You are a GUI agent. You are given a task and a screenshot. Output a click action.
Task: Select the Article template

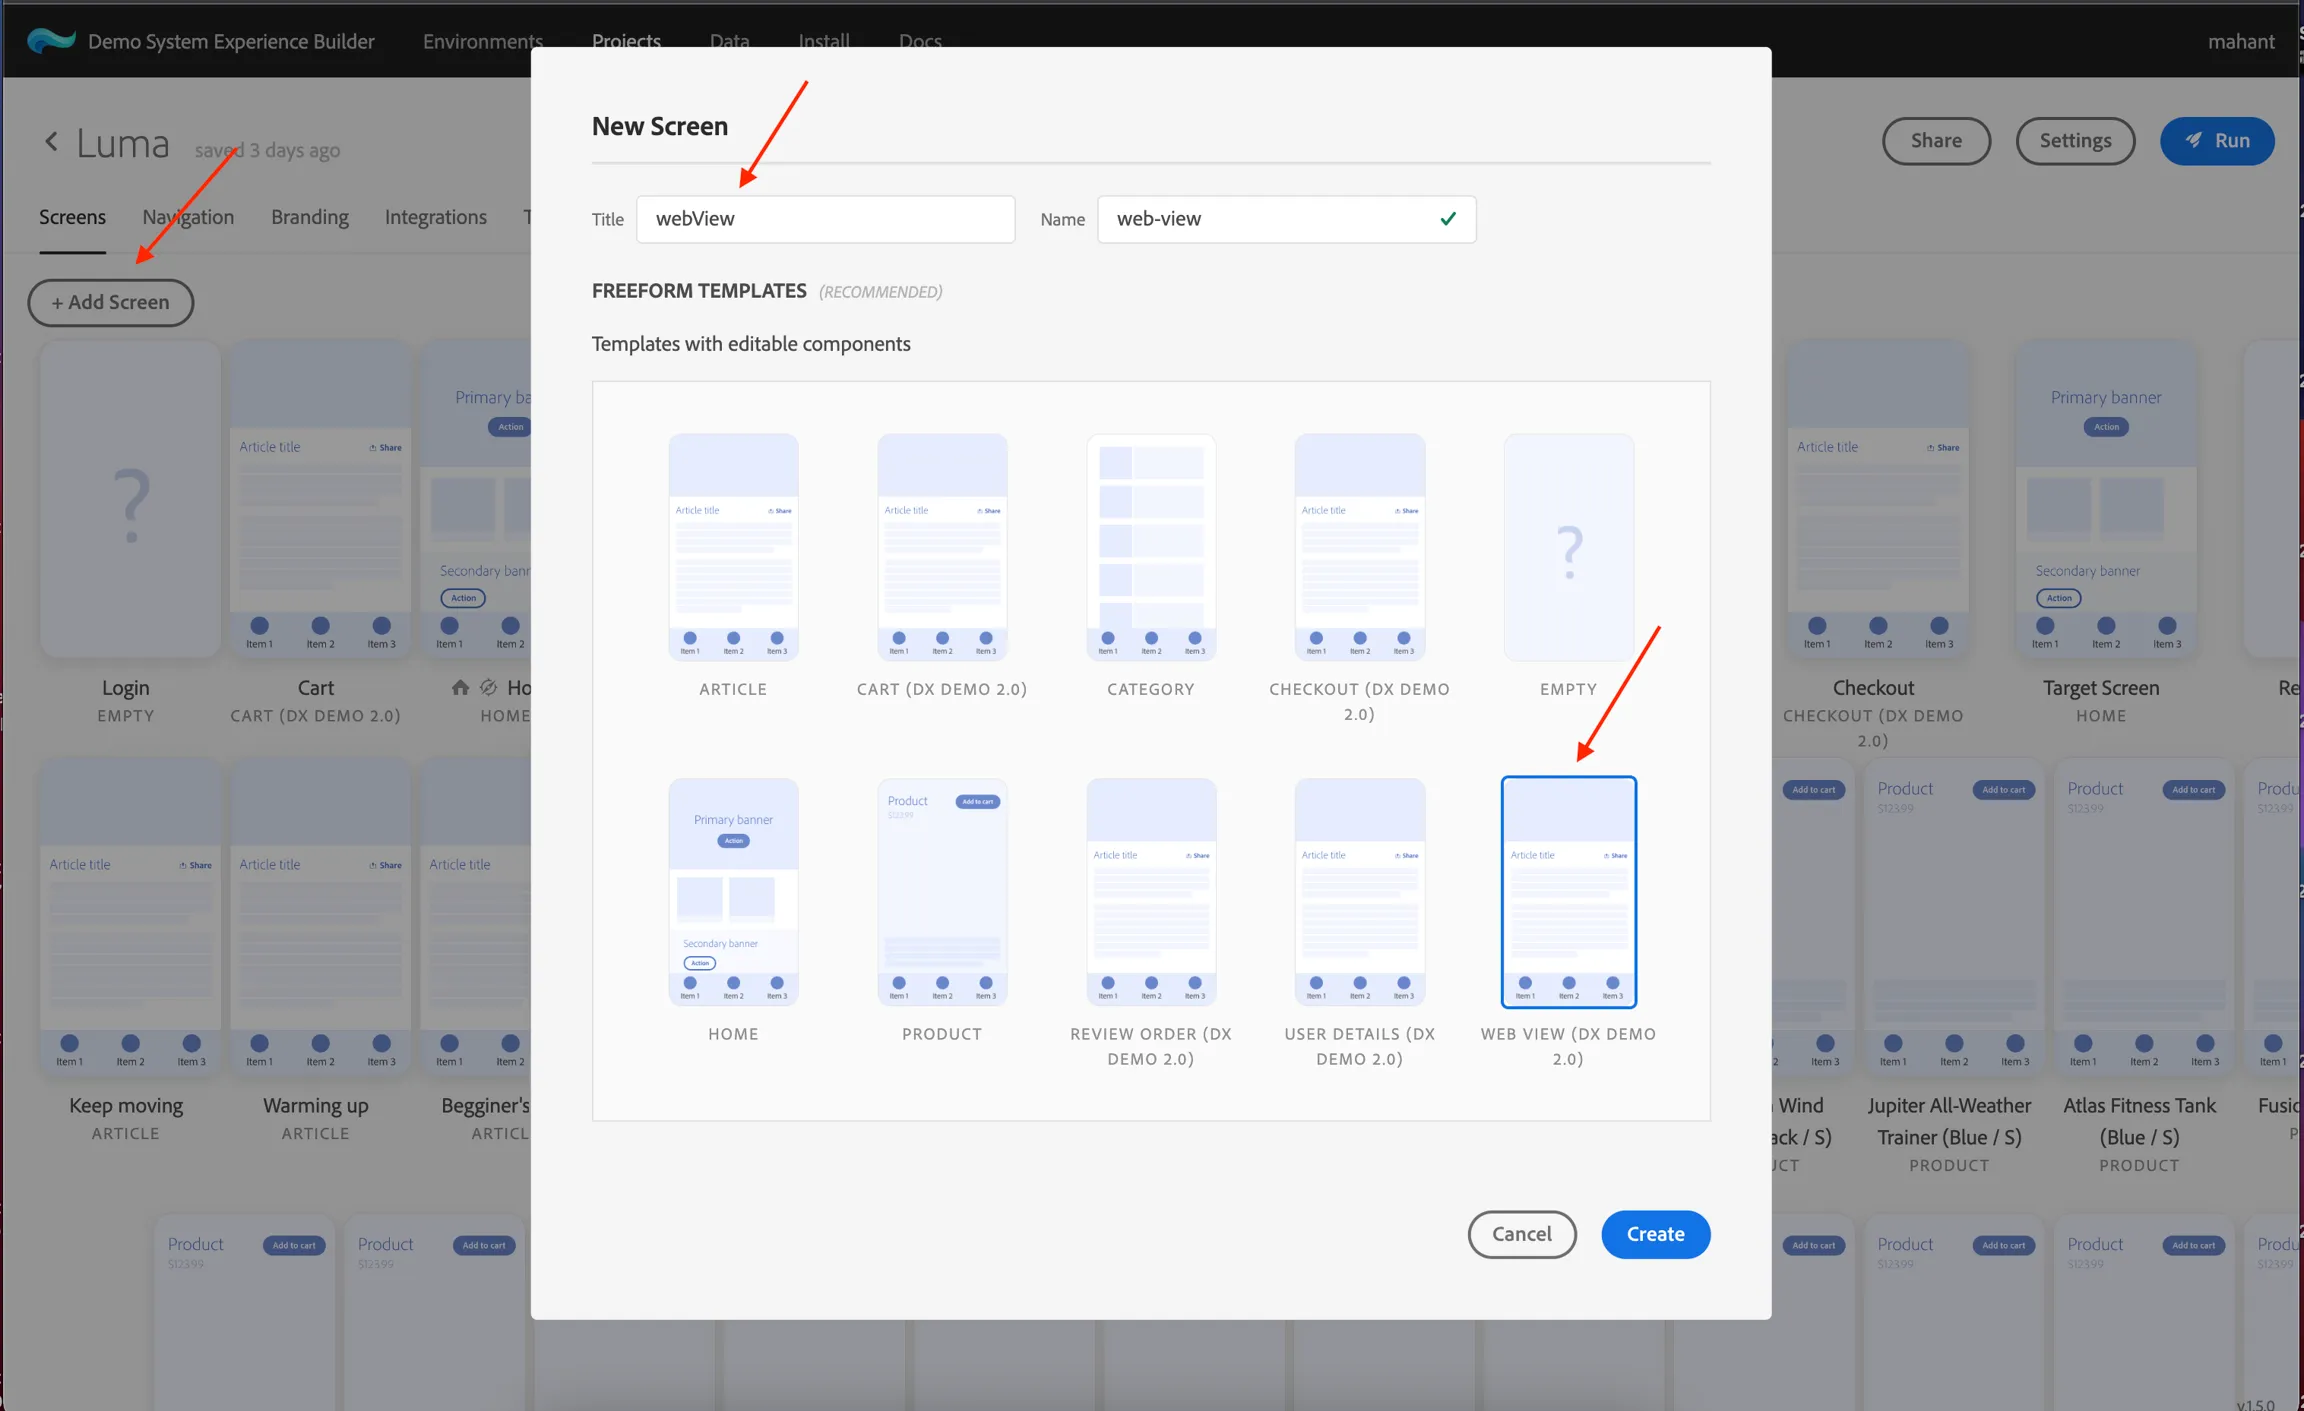(x=733, y=547)
